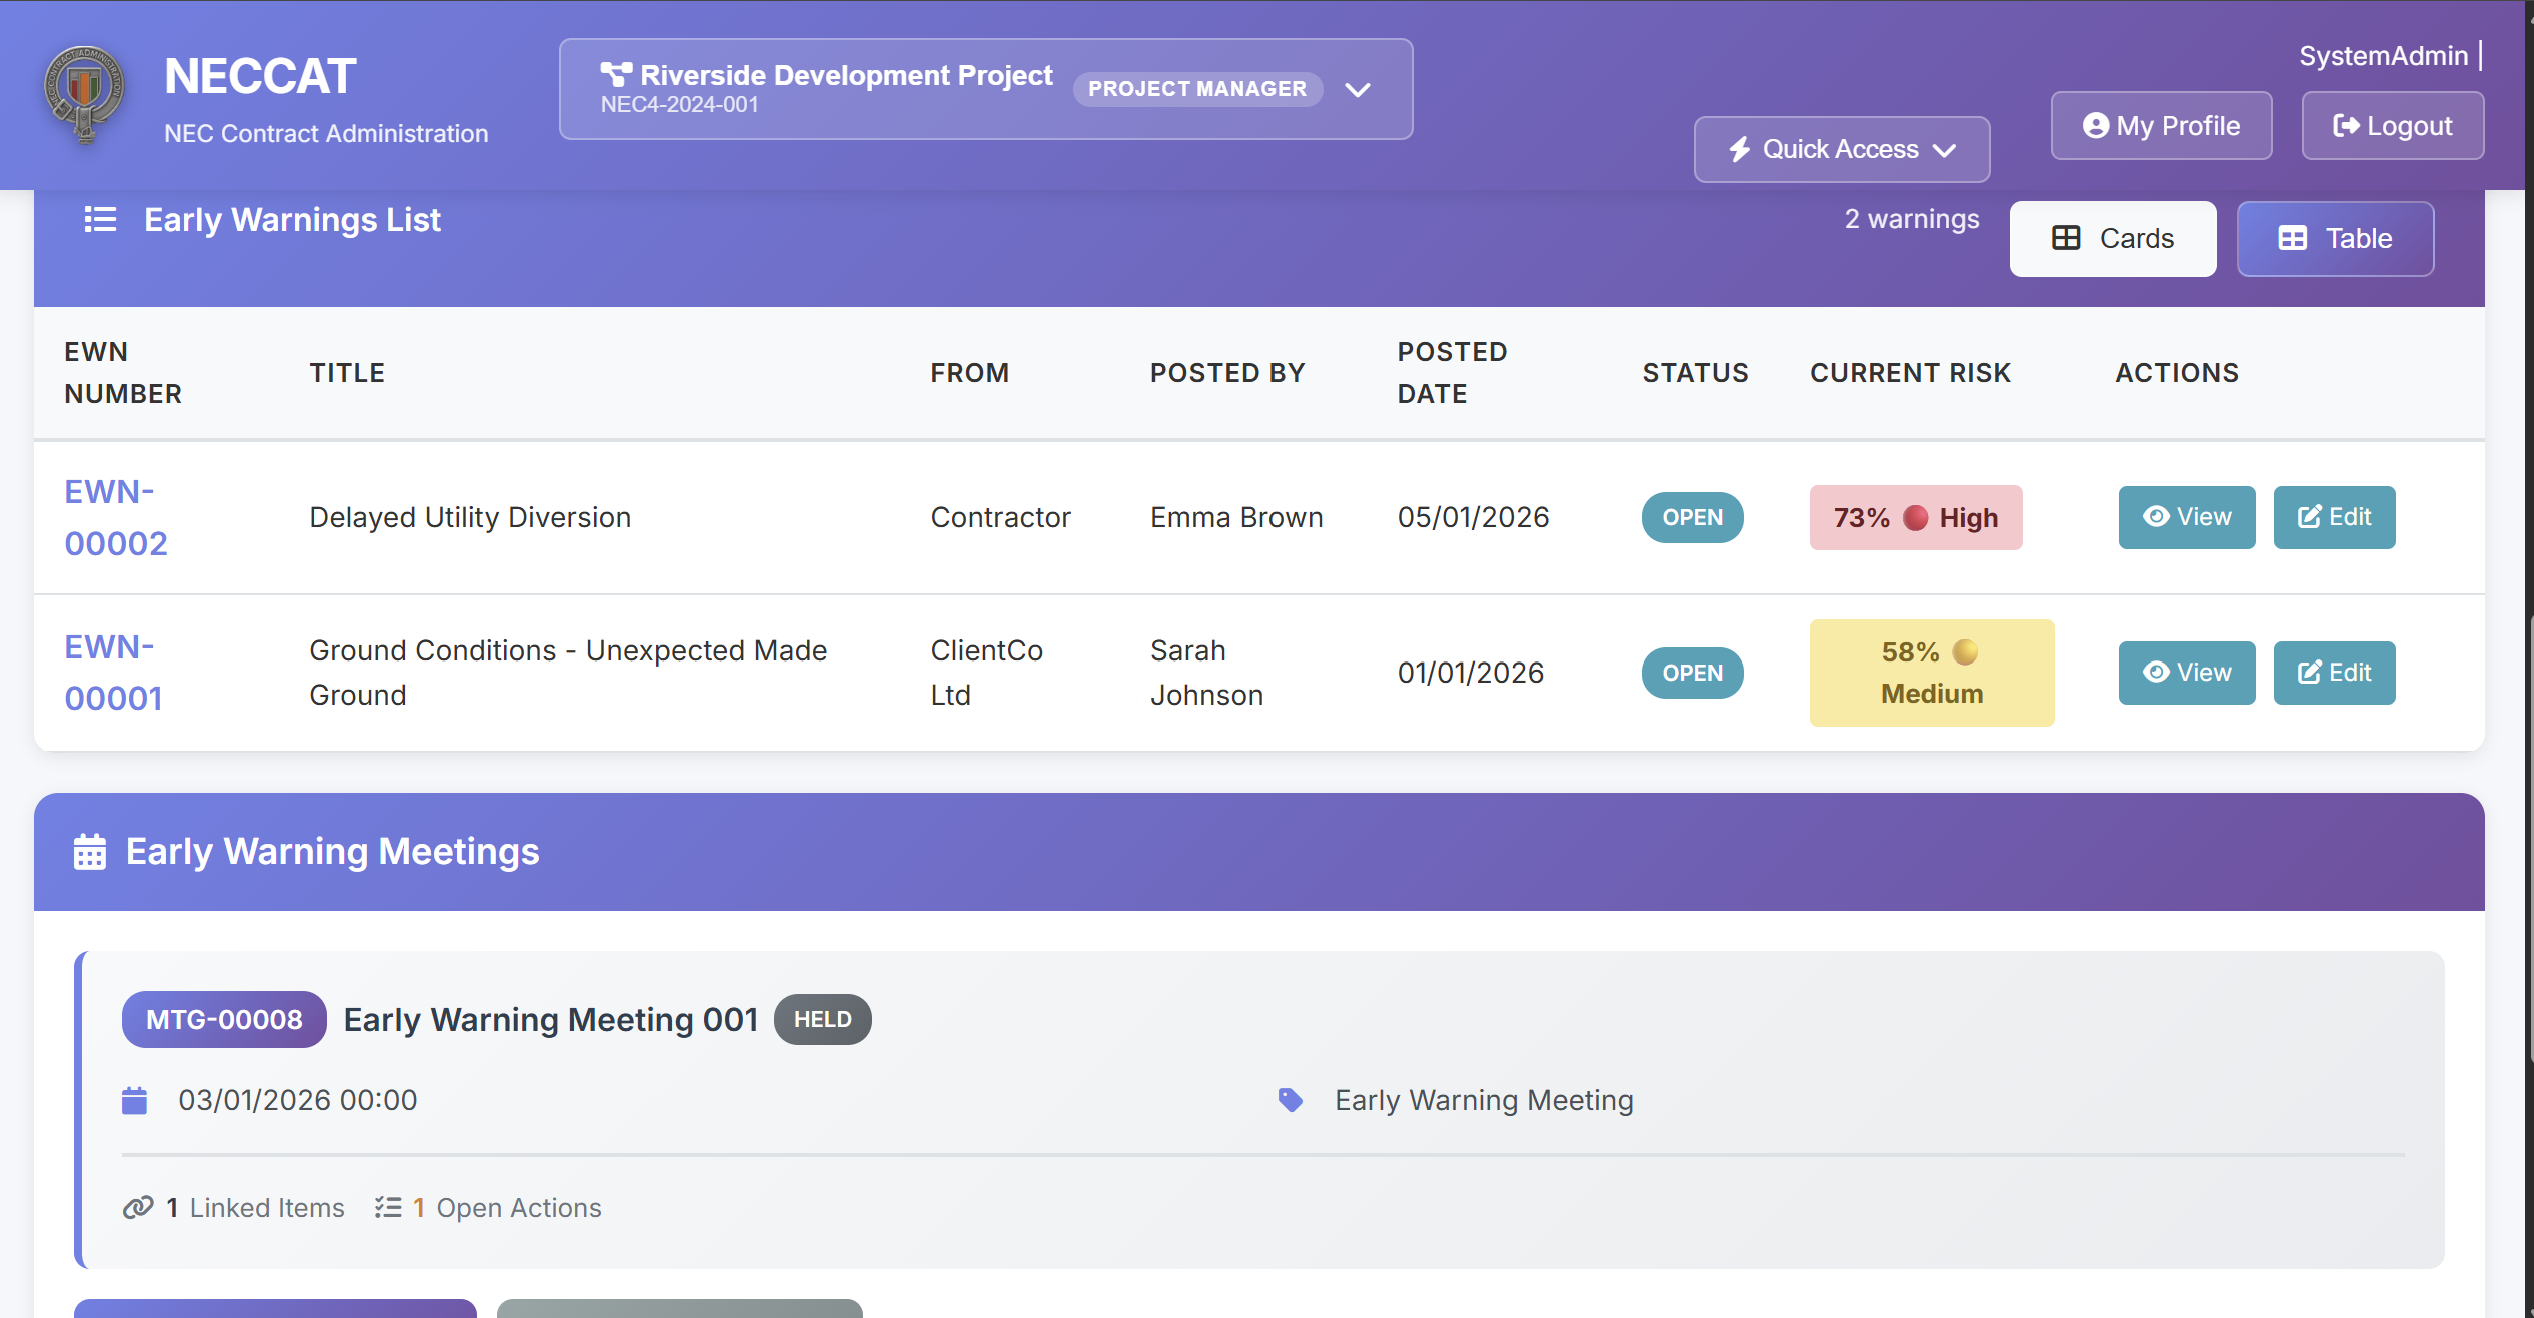Screen dimensions: 2534x1318
Task: Click the project diagram icon beside Riverside Development
Action: 616,74
